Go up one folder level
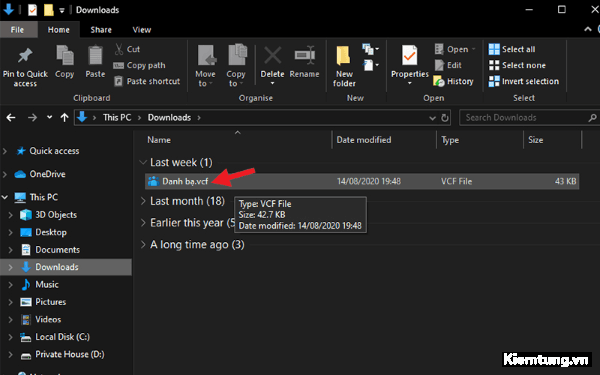The height and width of the screenshot is (375, 600). pos(64,117)
